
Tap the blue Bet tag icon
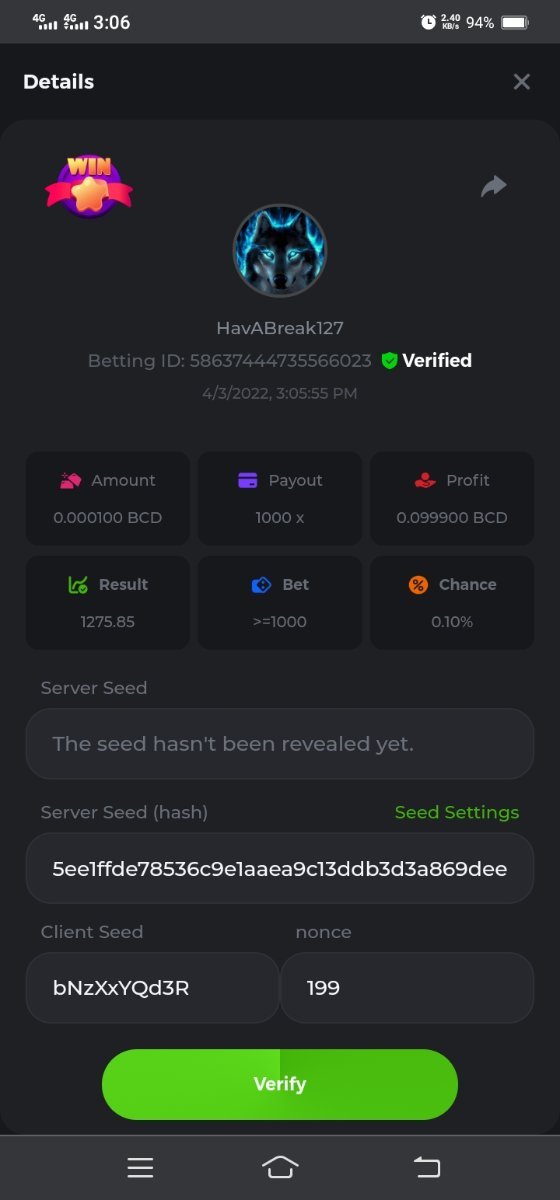point(261,585)
